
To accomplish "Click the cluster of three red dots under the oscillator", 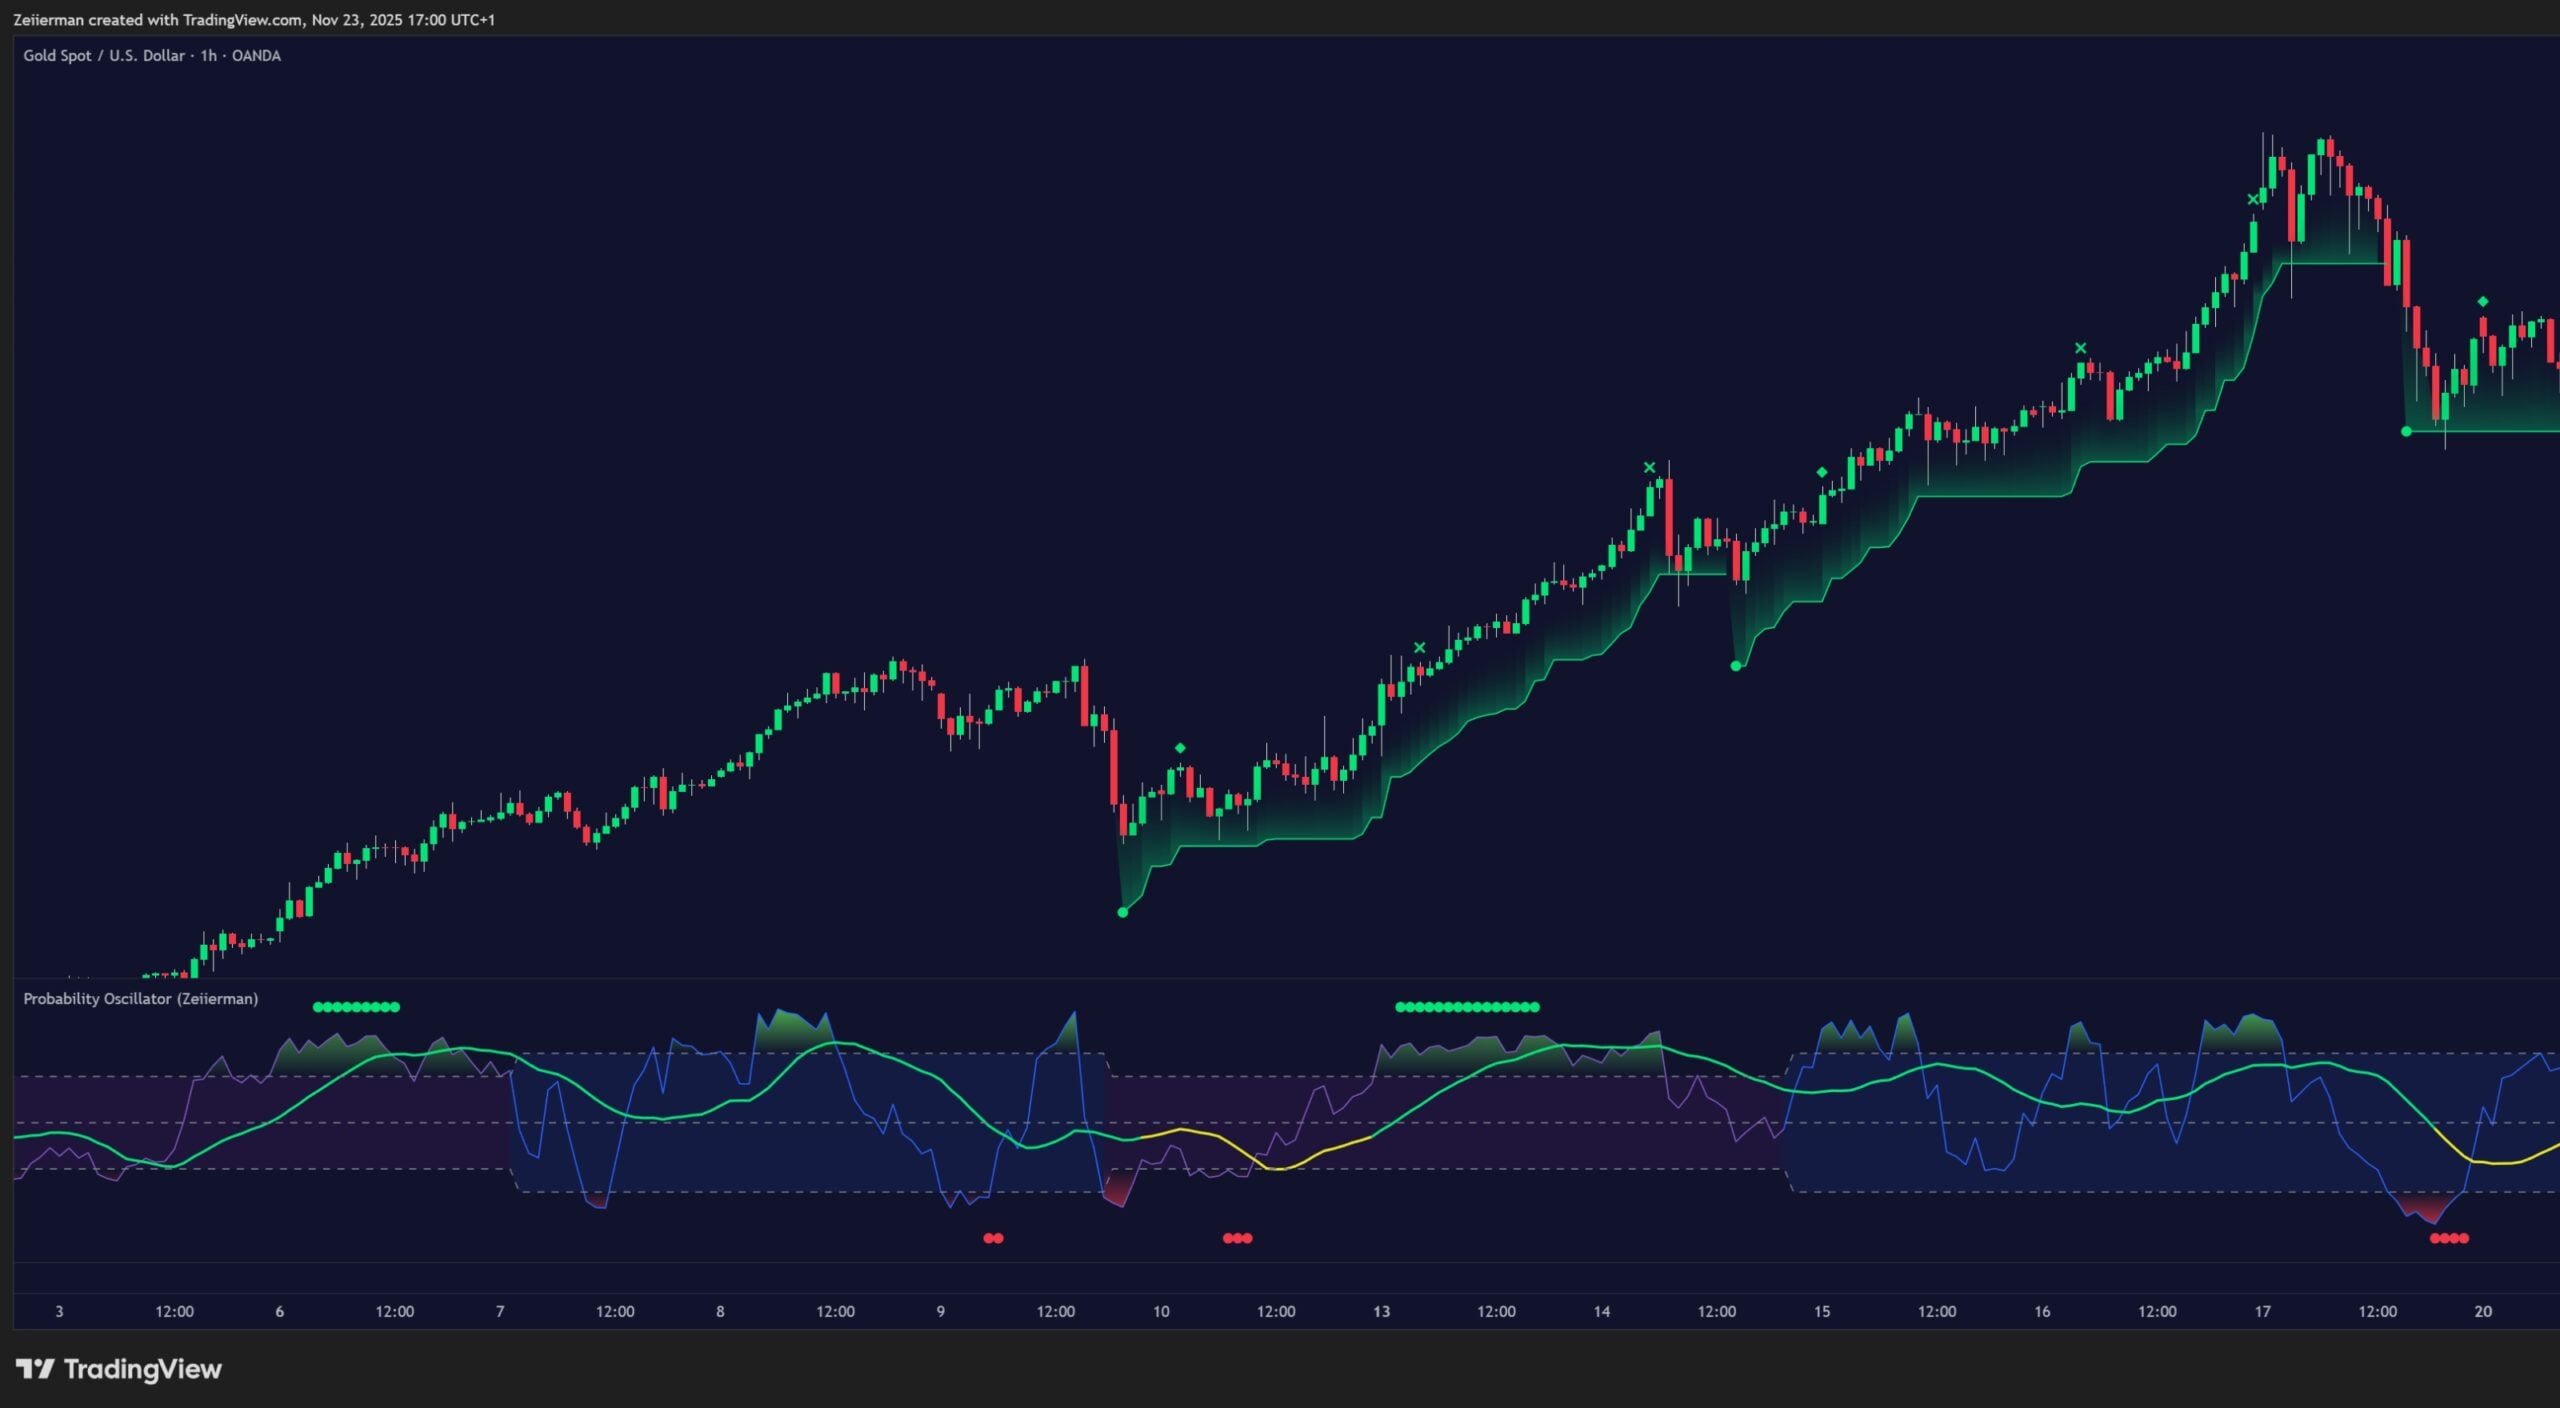I will (1238, 1238).
